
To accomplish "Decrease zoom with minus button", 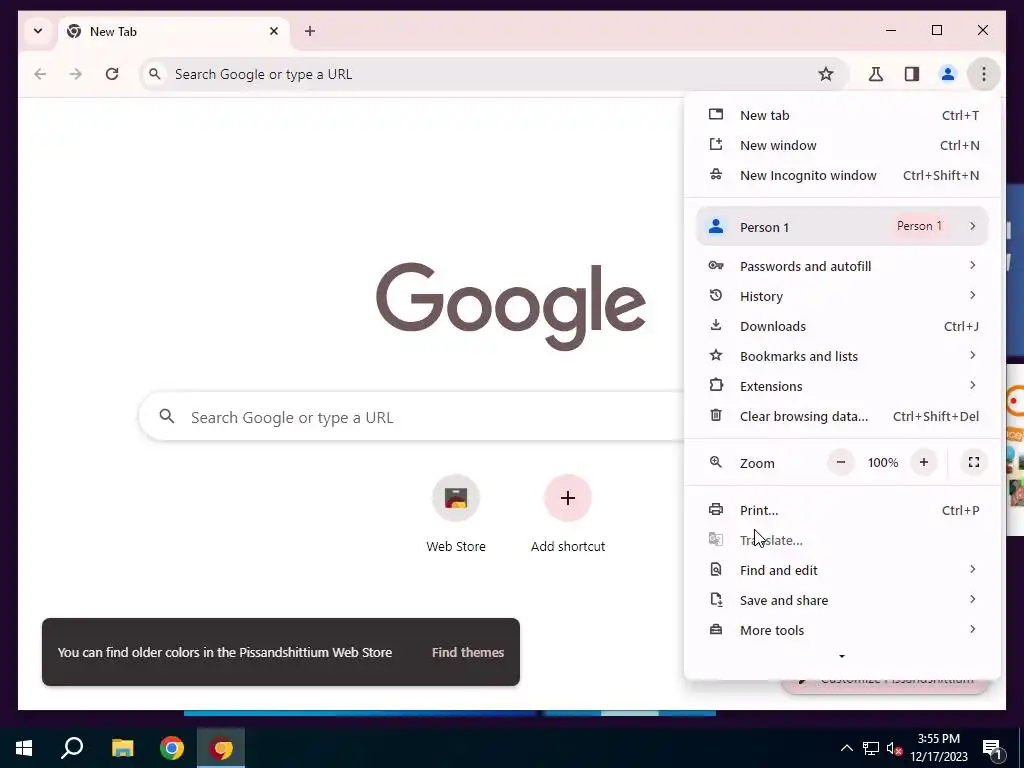I will pyautogui.click(x=841, y=462).
